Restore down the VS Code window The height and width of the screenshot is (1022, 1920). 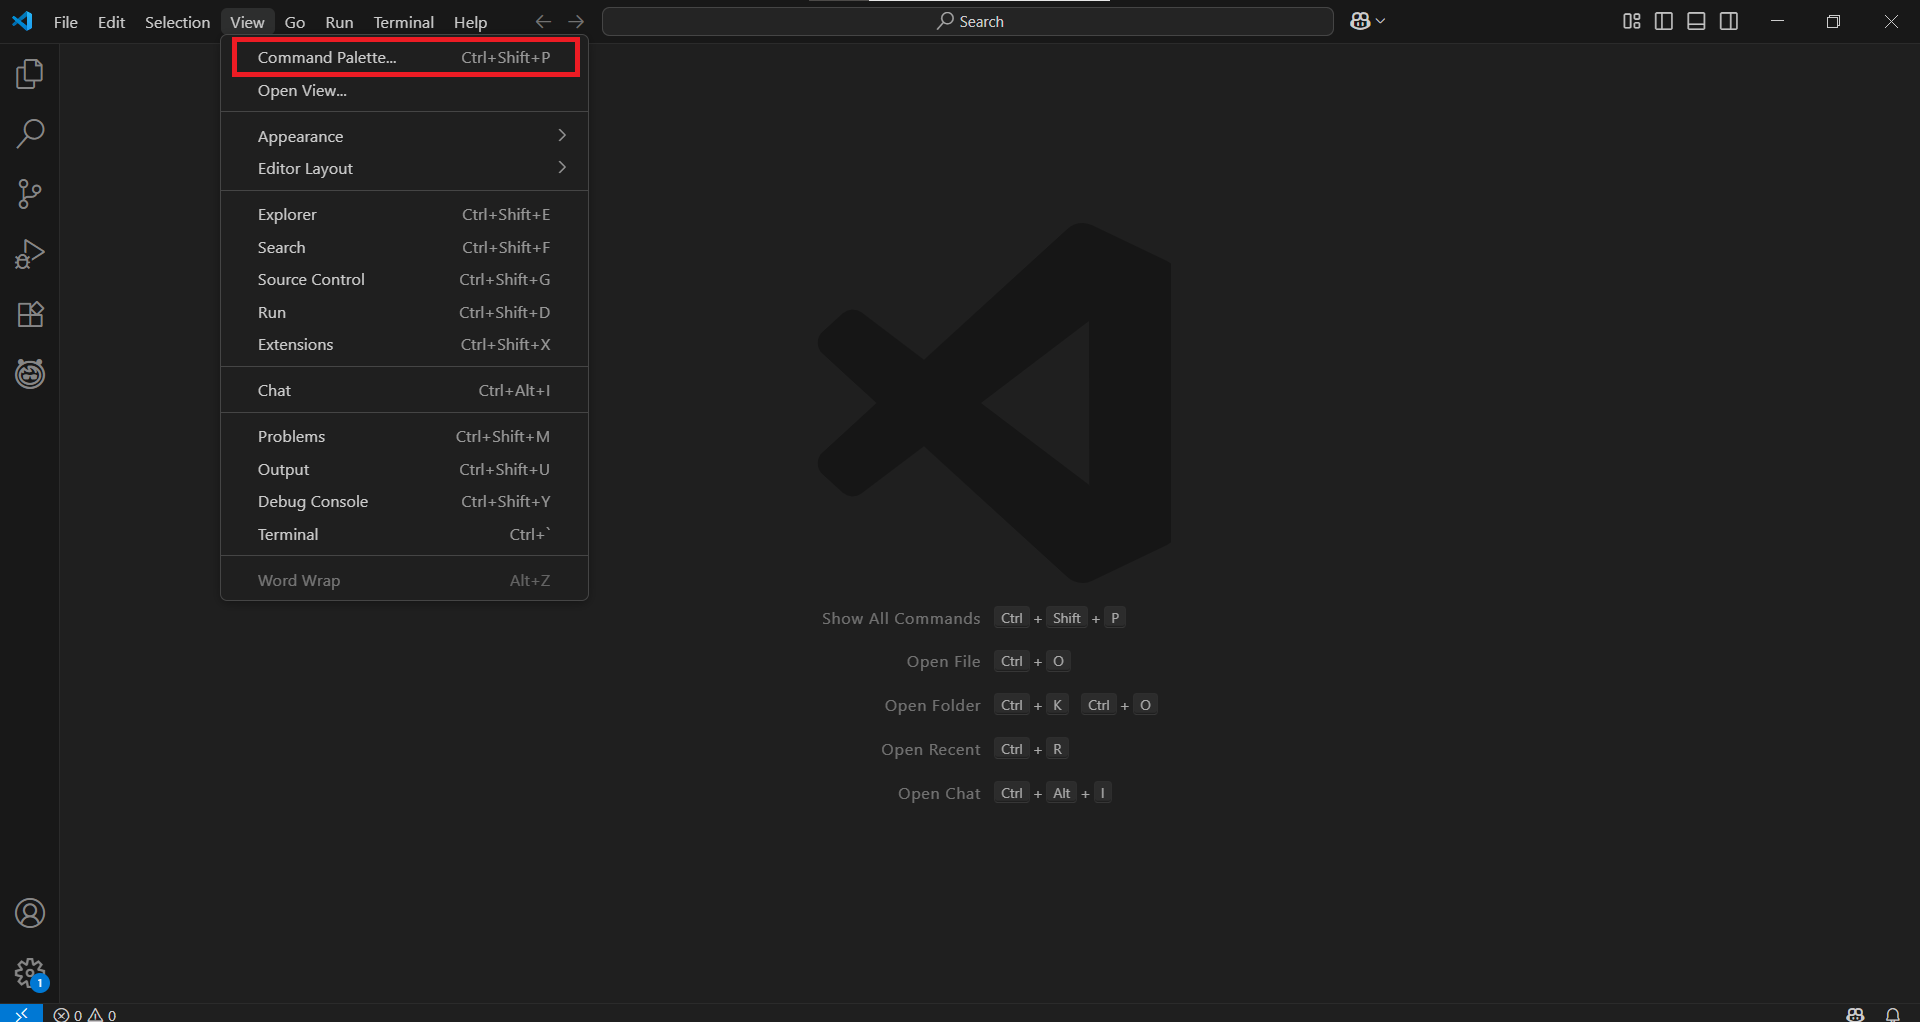click(x=1833, y=21)
